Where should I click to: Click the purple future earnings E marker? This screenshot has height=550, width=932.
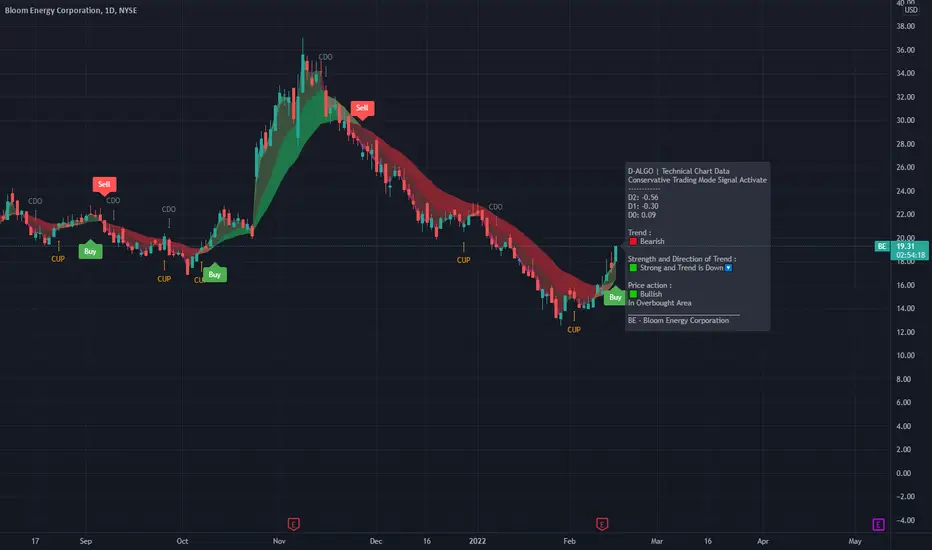879,524
